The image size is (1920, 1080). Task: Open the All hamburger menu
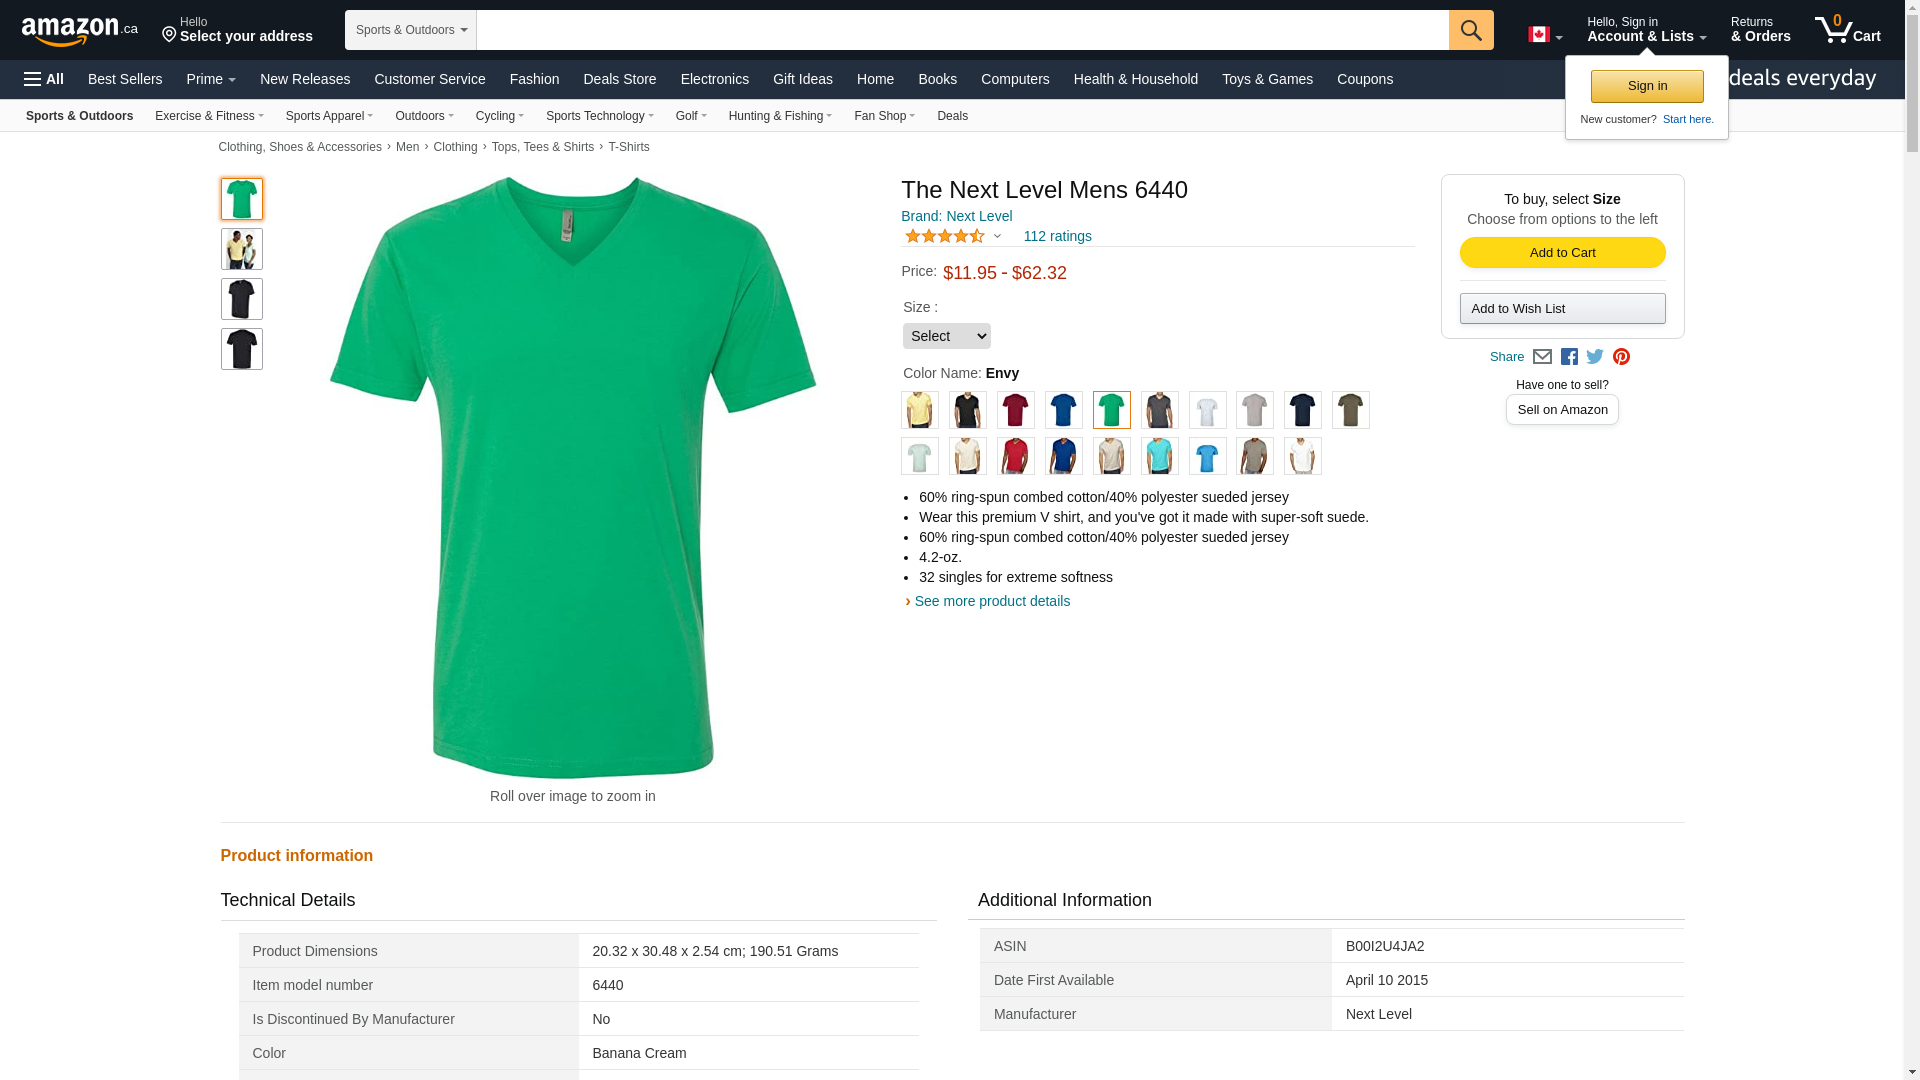click(x=44, y=79)
